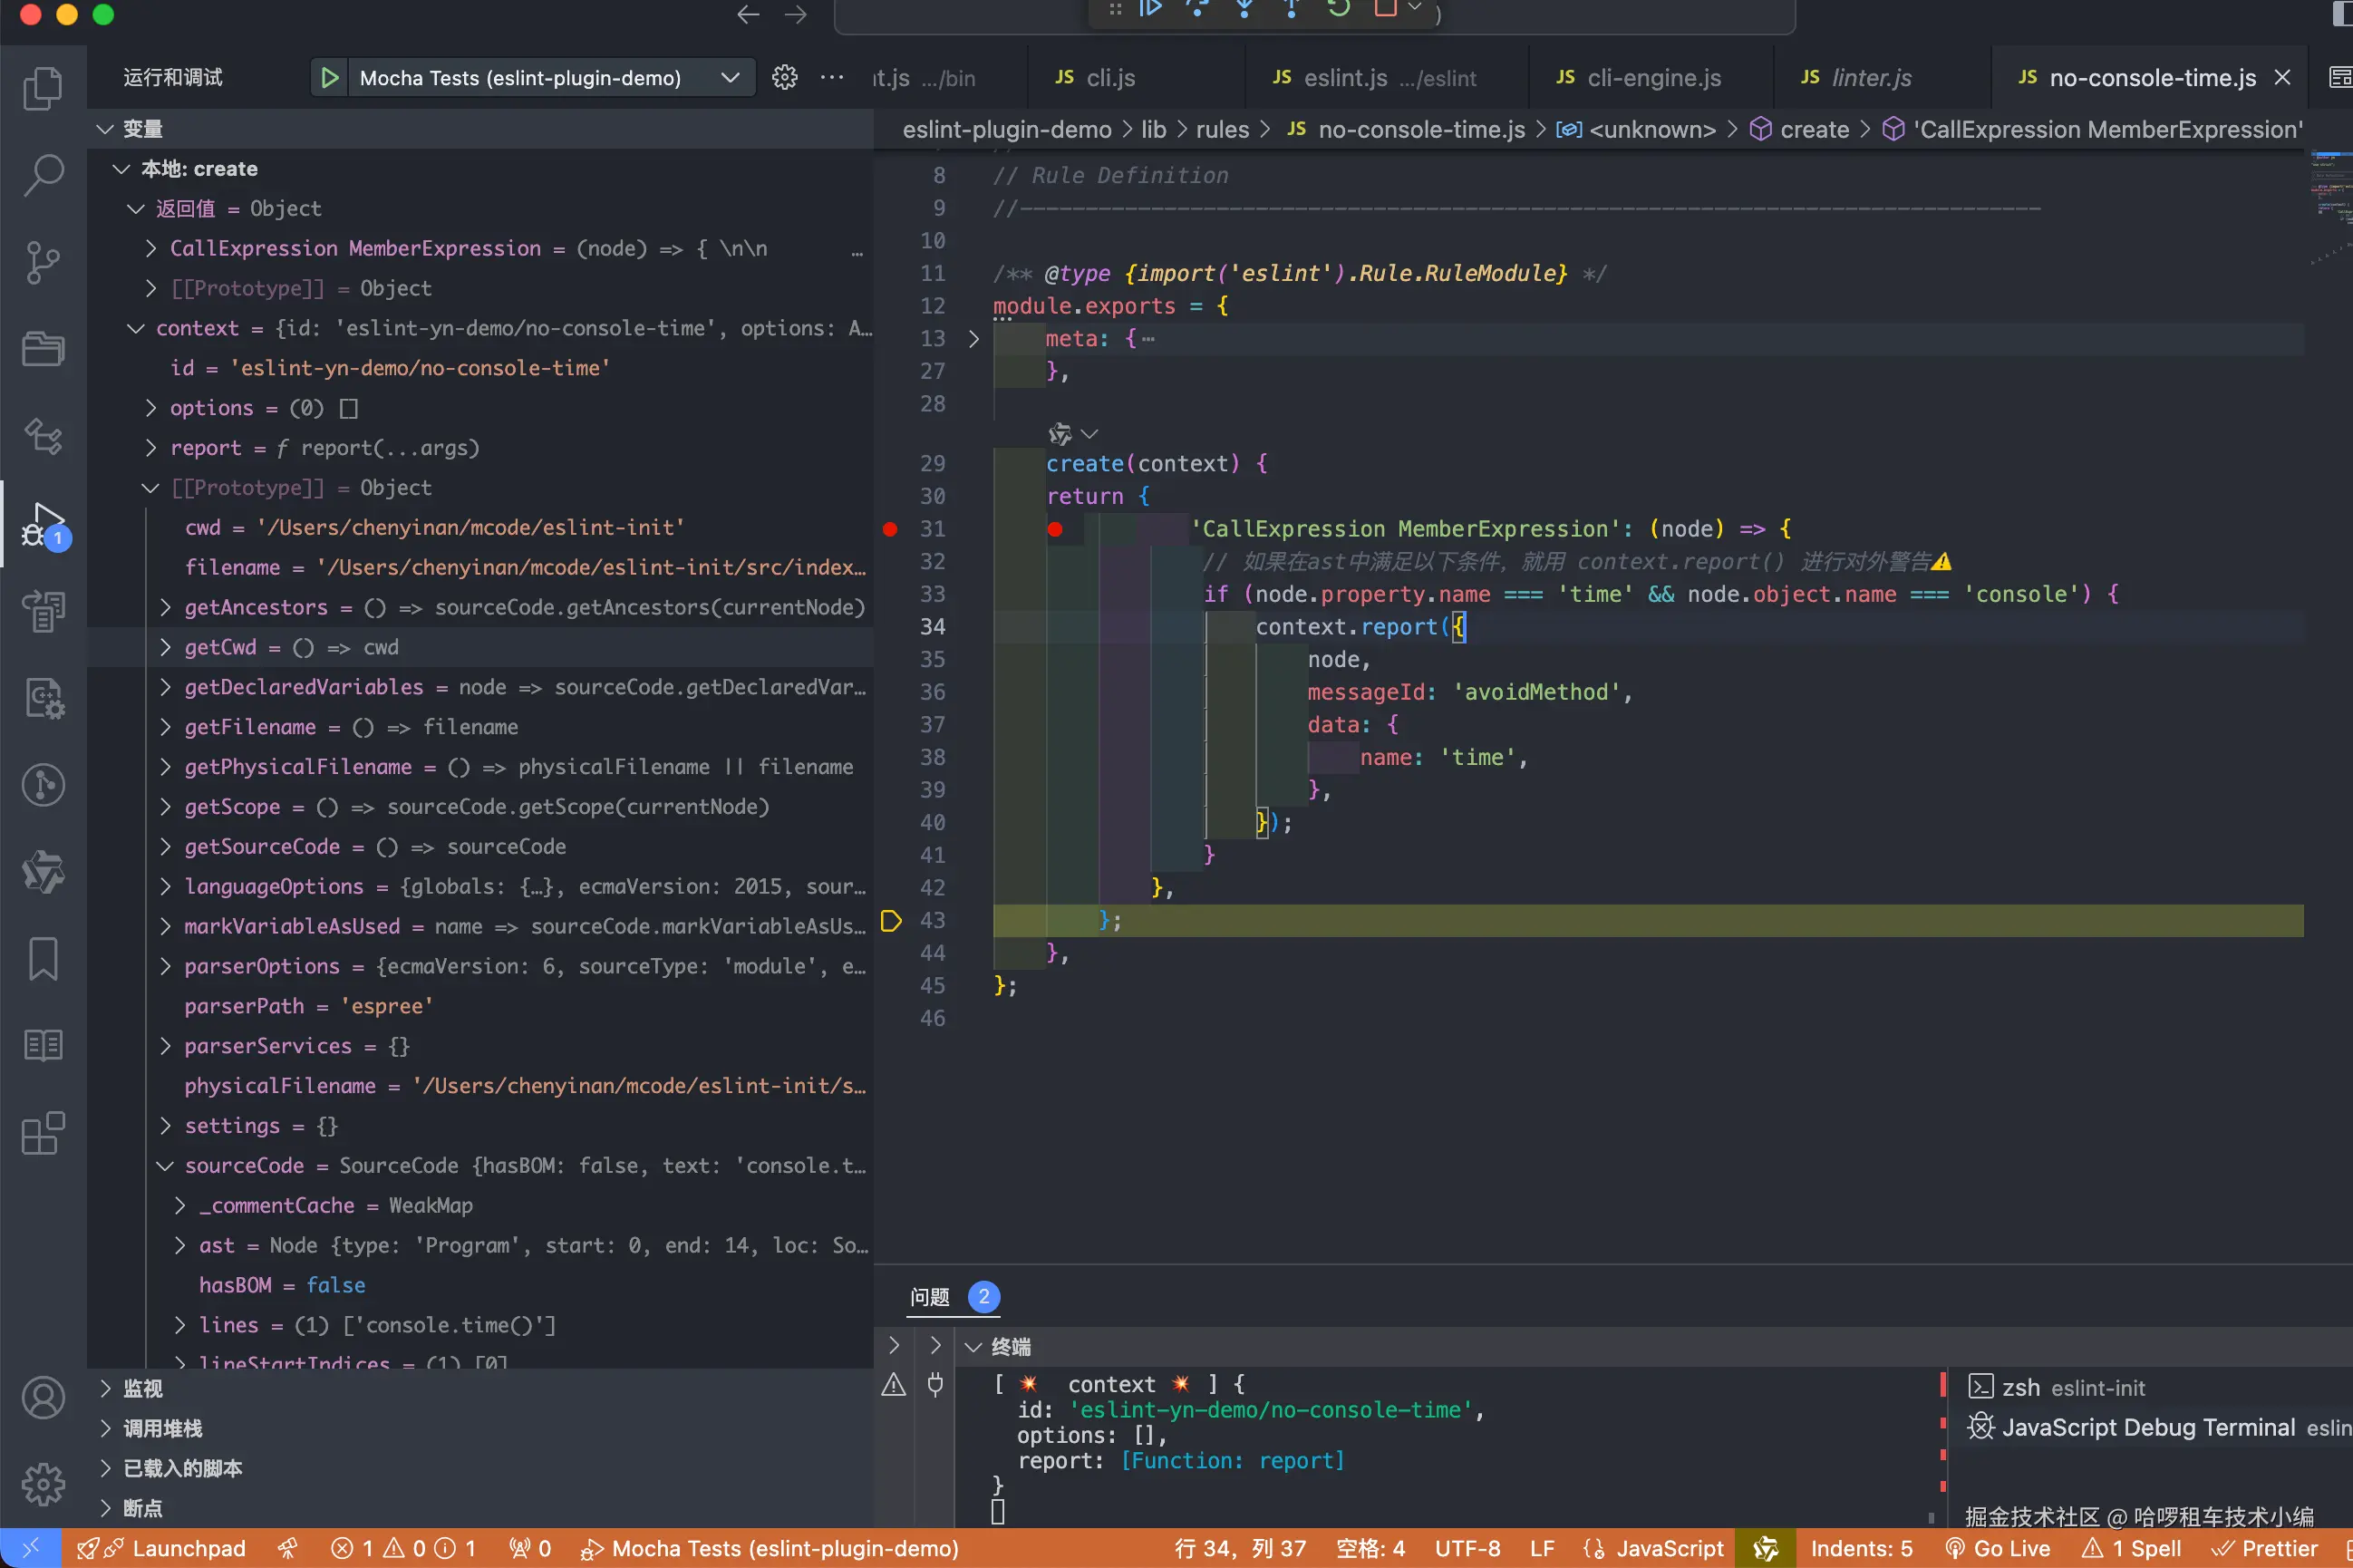Collapse the sourceCode variable tree node
The height and width of the screenshot is (1568, 2353).
pos(166,1166)
